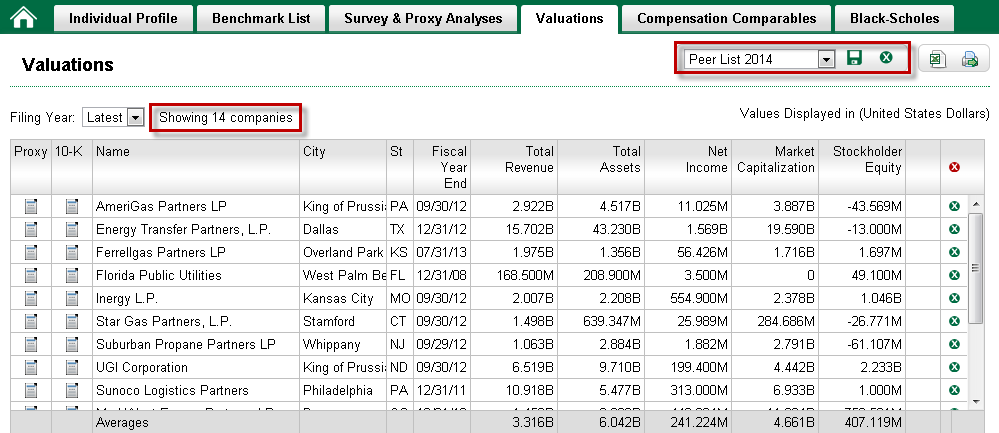Click the 554.900M net income value
999x433 pixels.
click(699, 298)
